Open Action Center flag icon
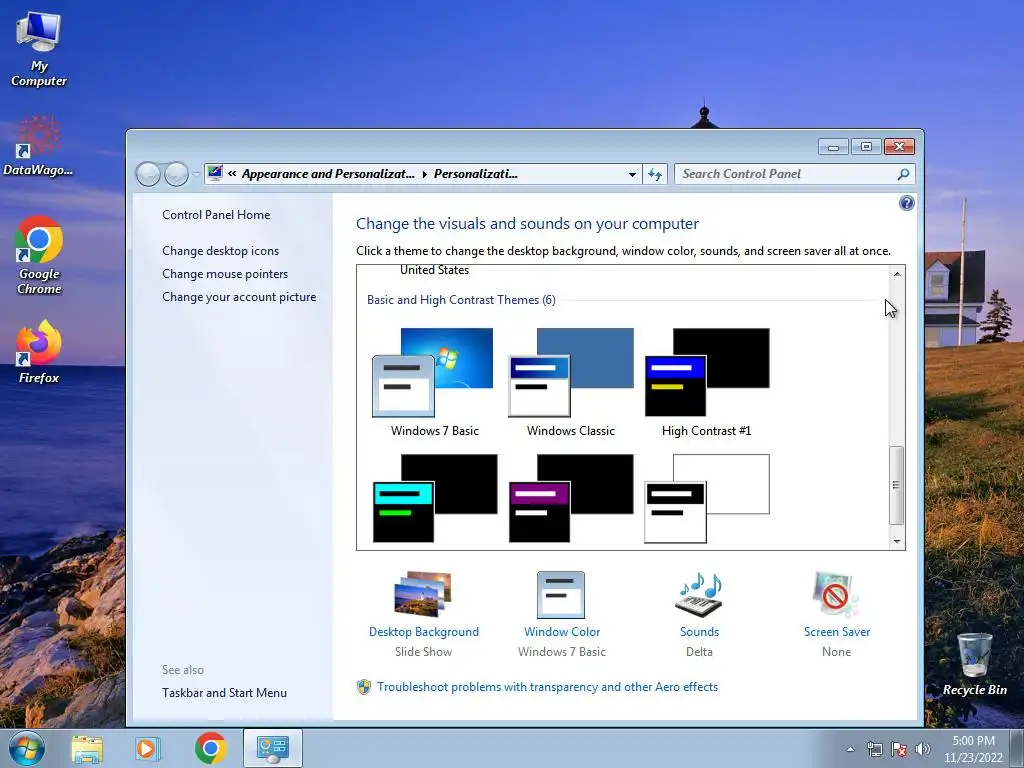The image size is (1024, 768). pyautogui.click(x=899, y=749)
